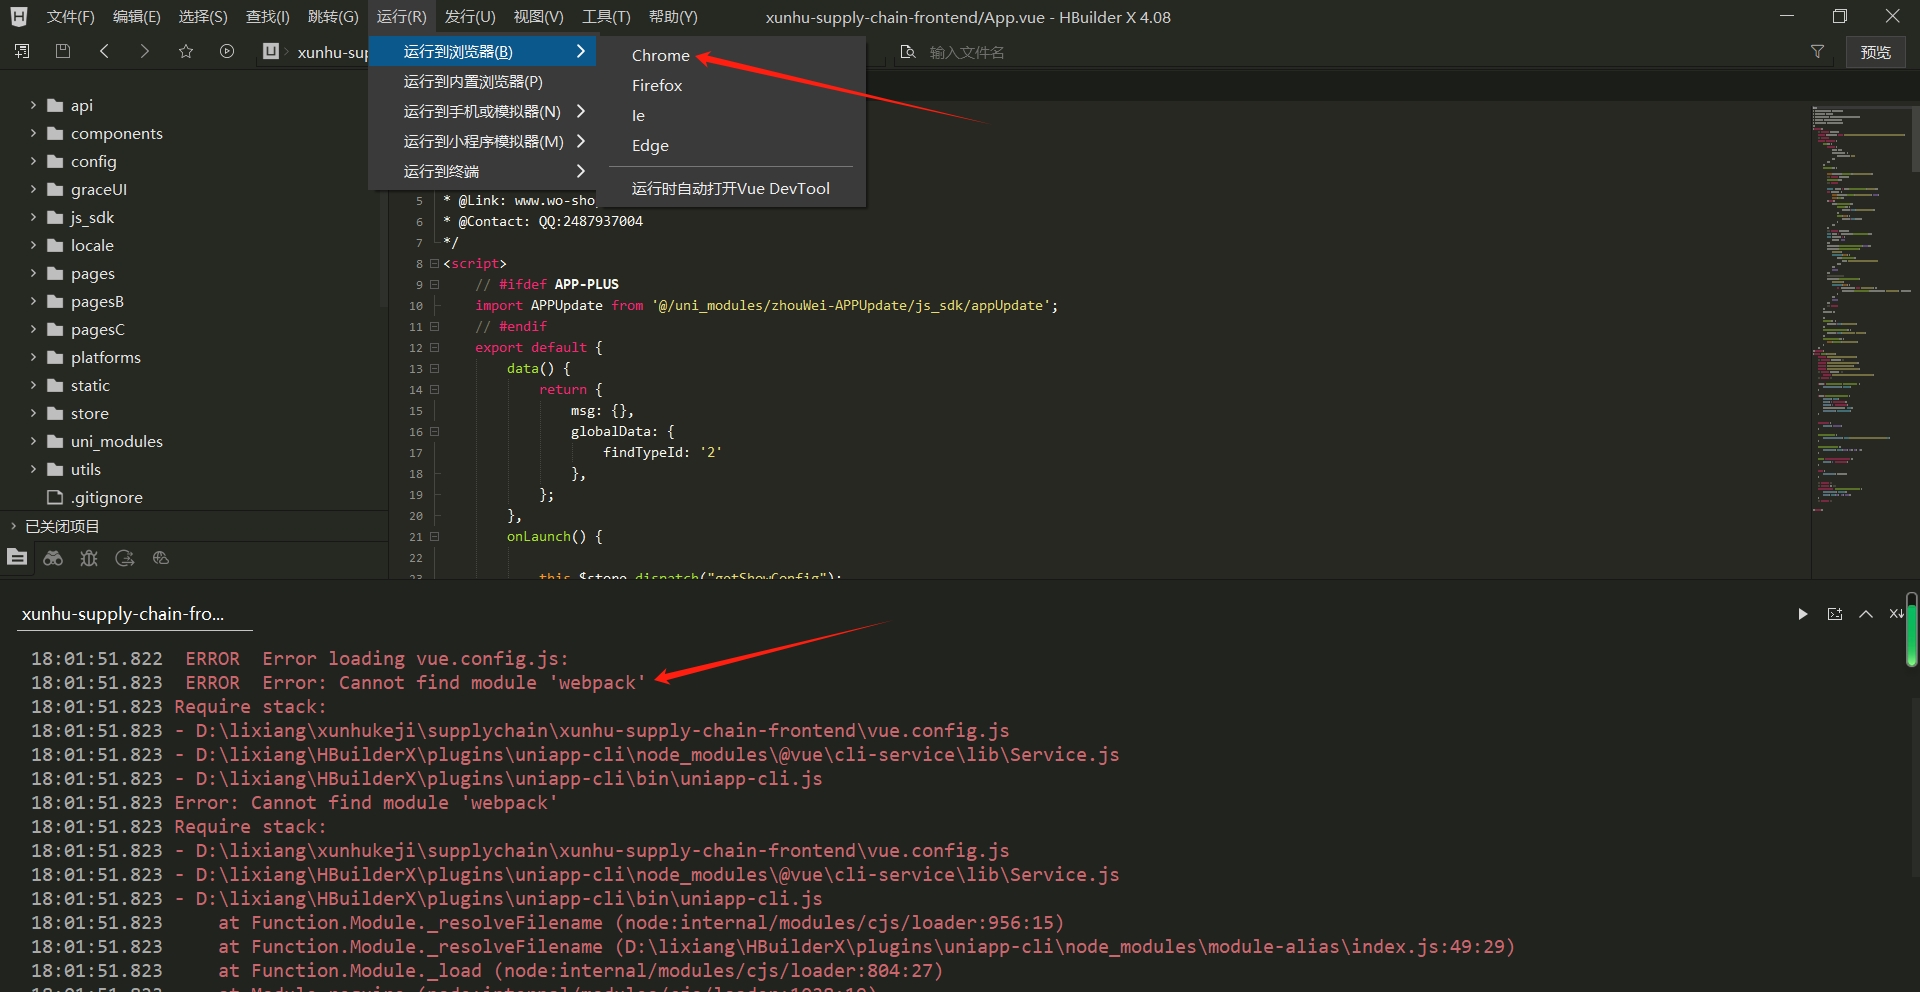The height and width of the screenshot is (992, 1920).
Task: Click 运行时自动打开Vue DevTool option
Action: tap(730, 188)
